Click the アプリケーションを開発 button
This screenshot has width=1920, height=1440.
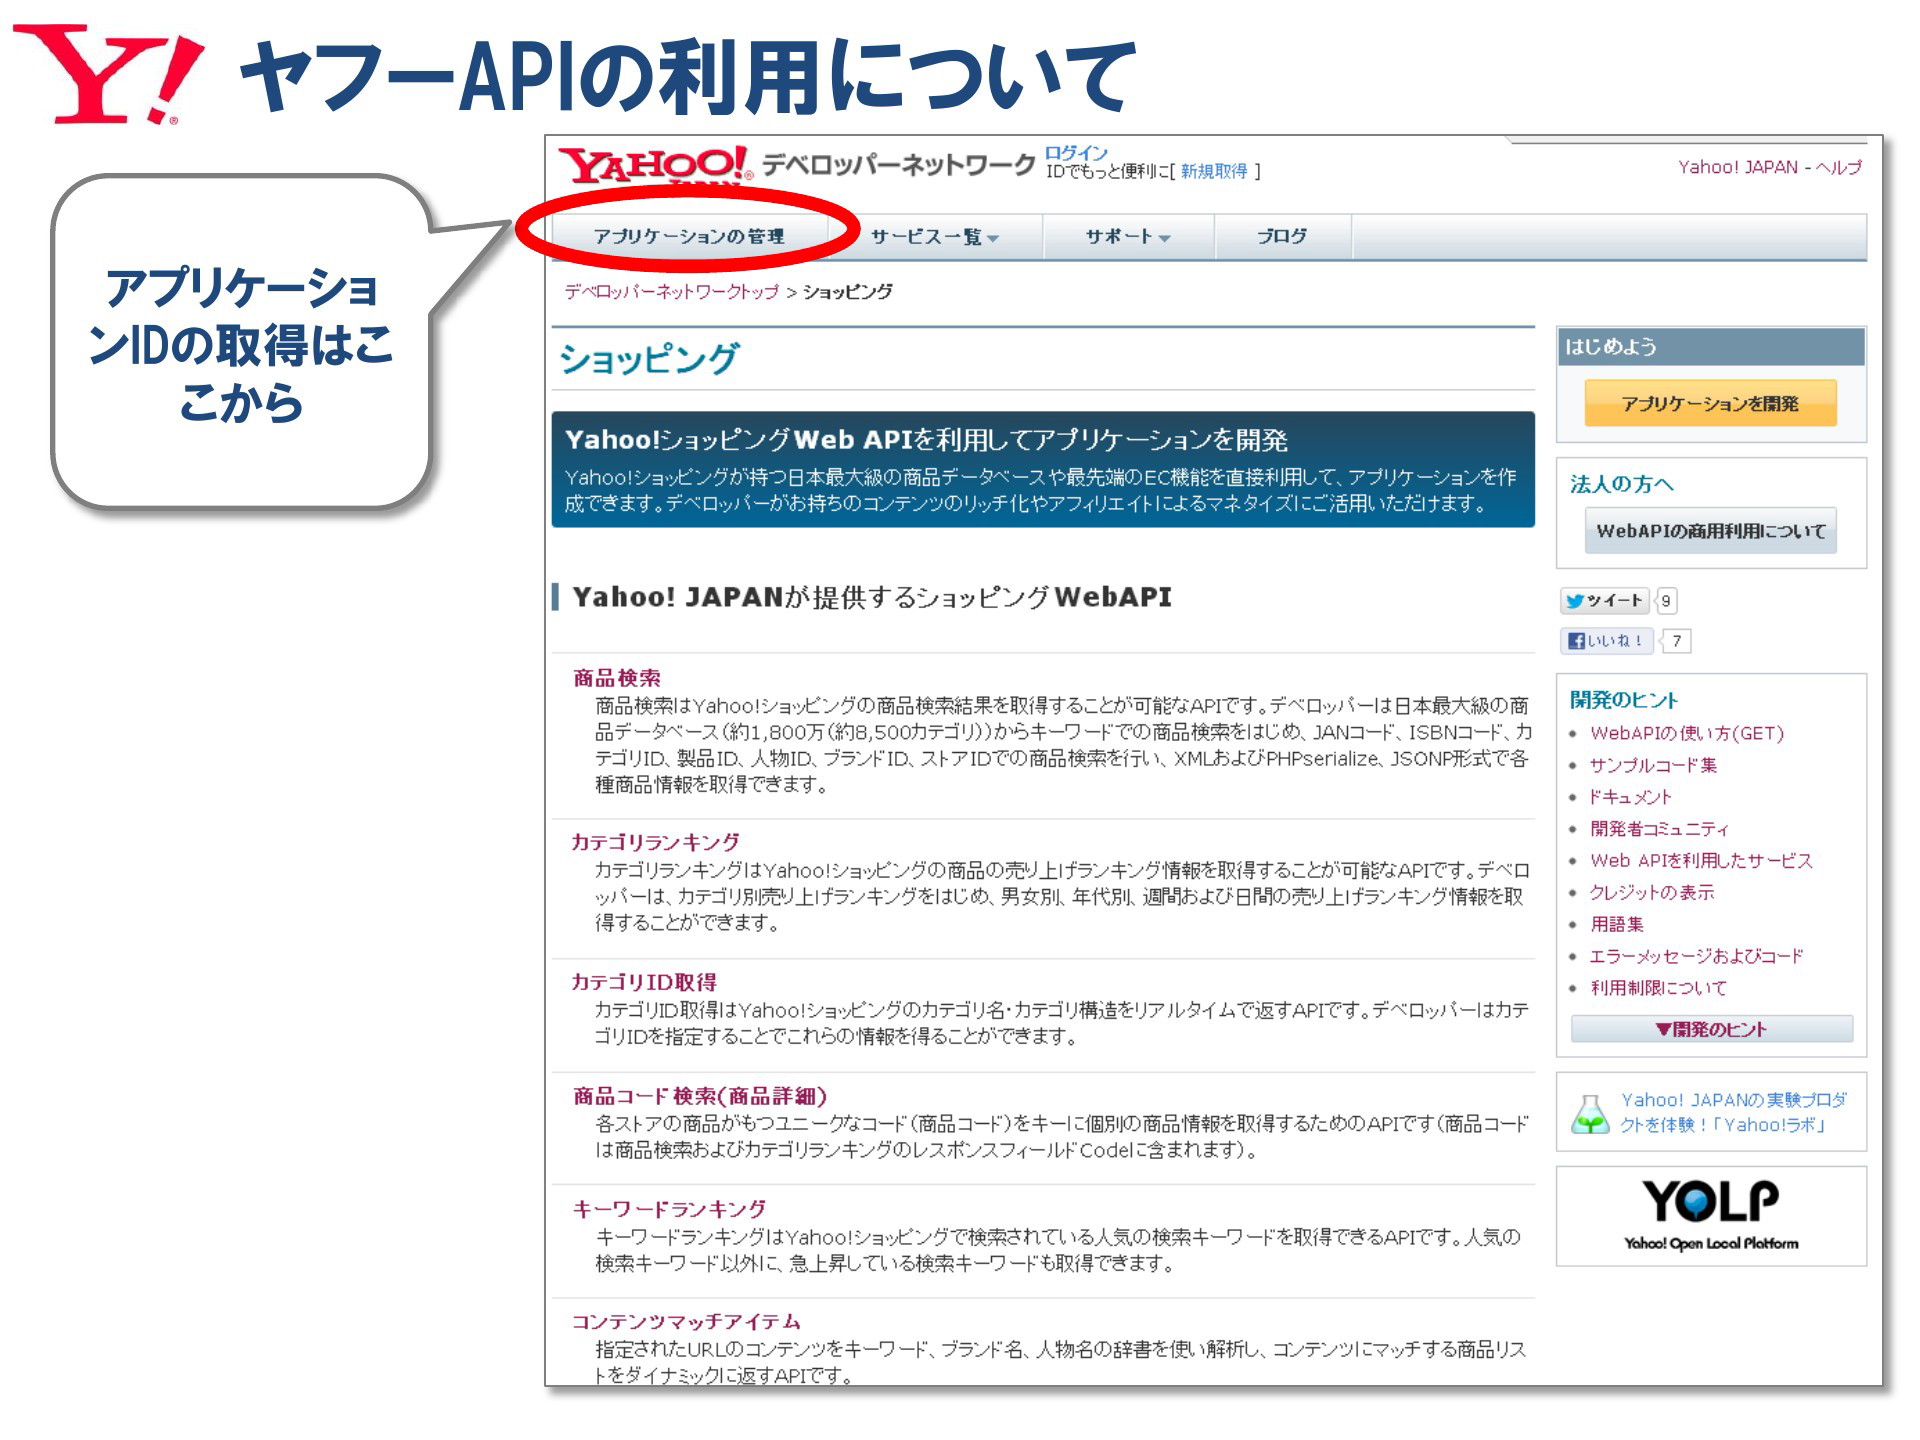point(1710,403)
